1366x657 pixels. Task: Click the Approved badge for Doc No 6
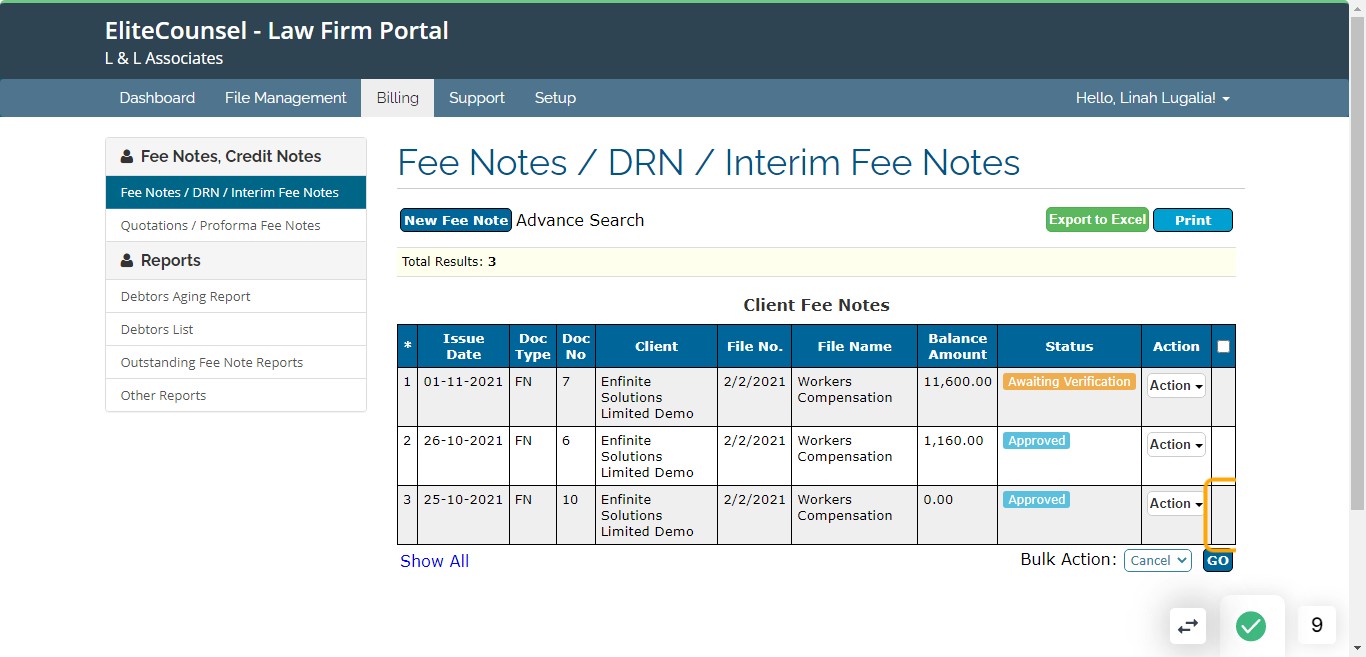[x=1036, y=441]
